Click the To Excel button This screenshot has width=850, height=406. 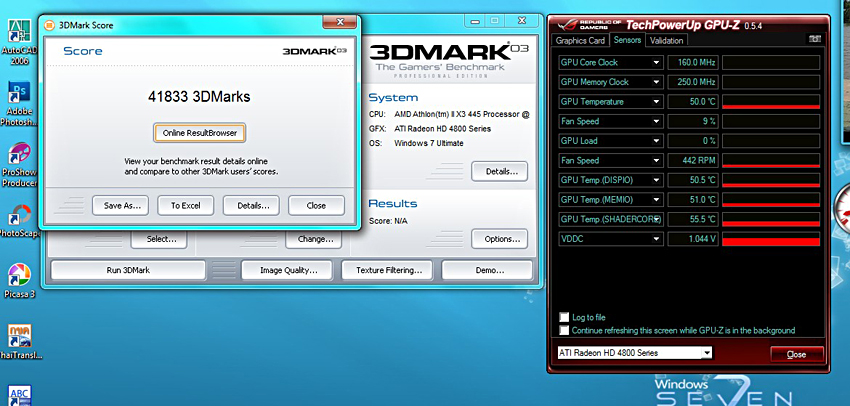185,205
